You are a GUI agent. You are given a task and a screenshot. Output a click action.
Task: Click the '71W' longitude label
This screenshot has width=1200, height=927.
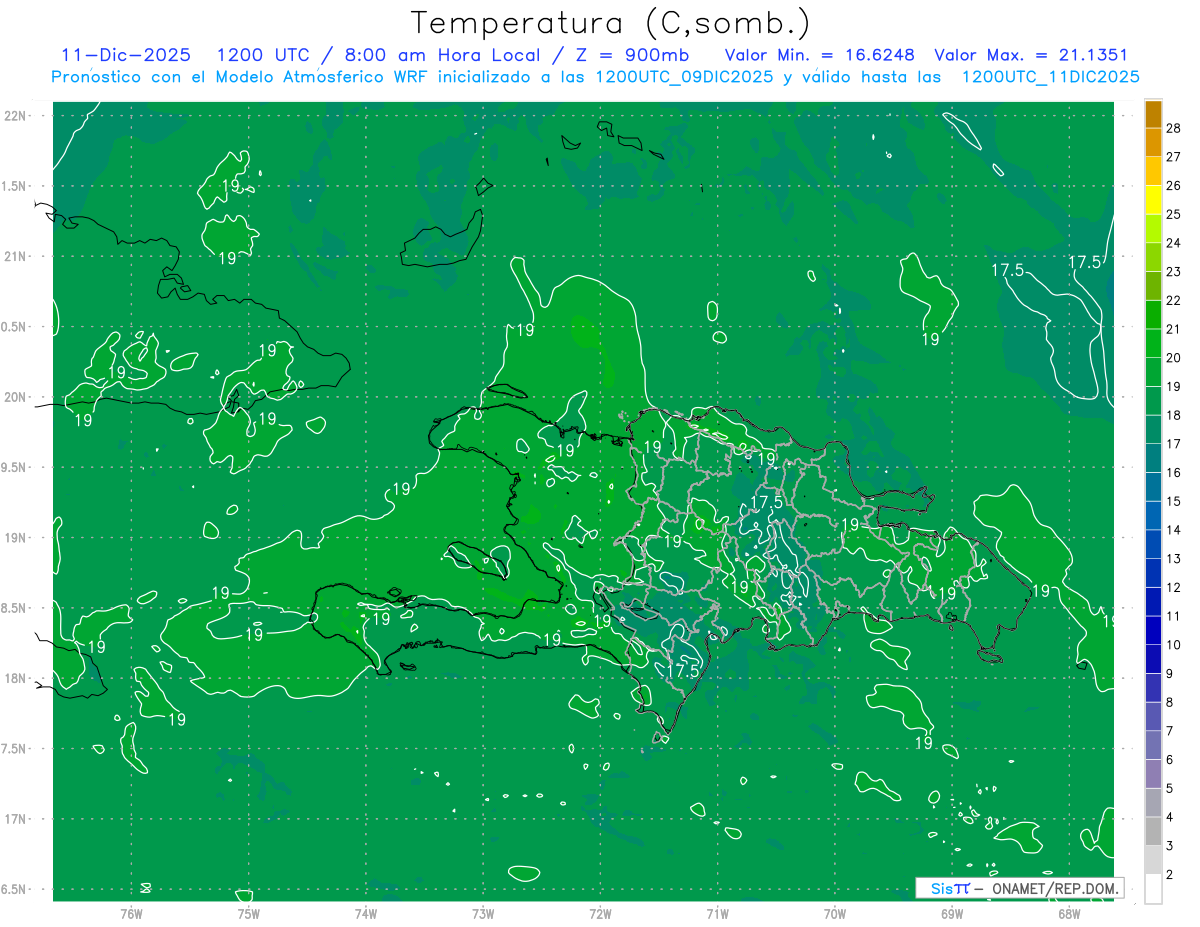point(717,913)
